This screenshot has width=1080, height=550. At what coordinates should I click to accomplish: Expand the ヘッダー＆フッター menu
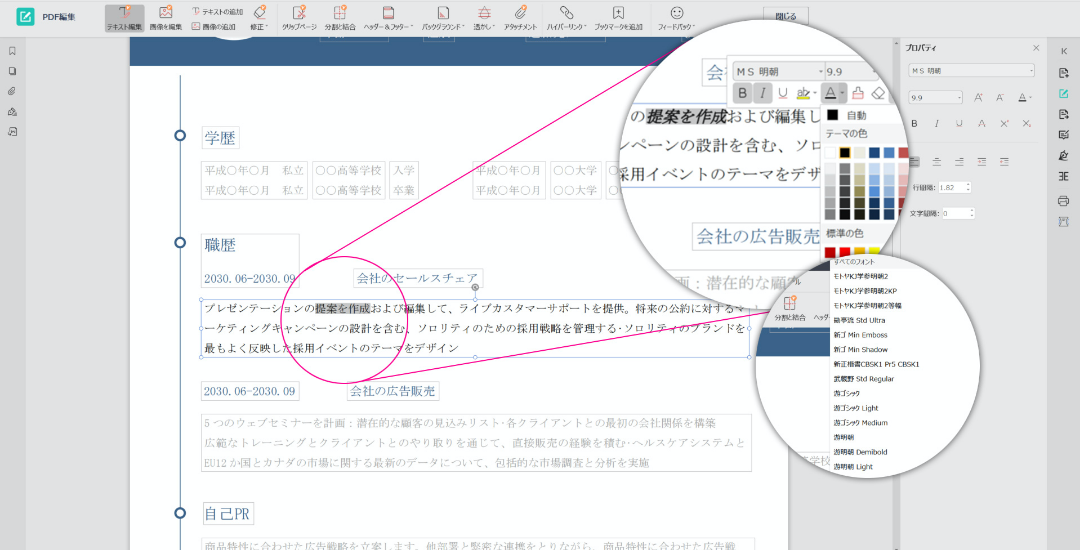(x=388, y=19)
